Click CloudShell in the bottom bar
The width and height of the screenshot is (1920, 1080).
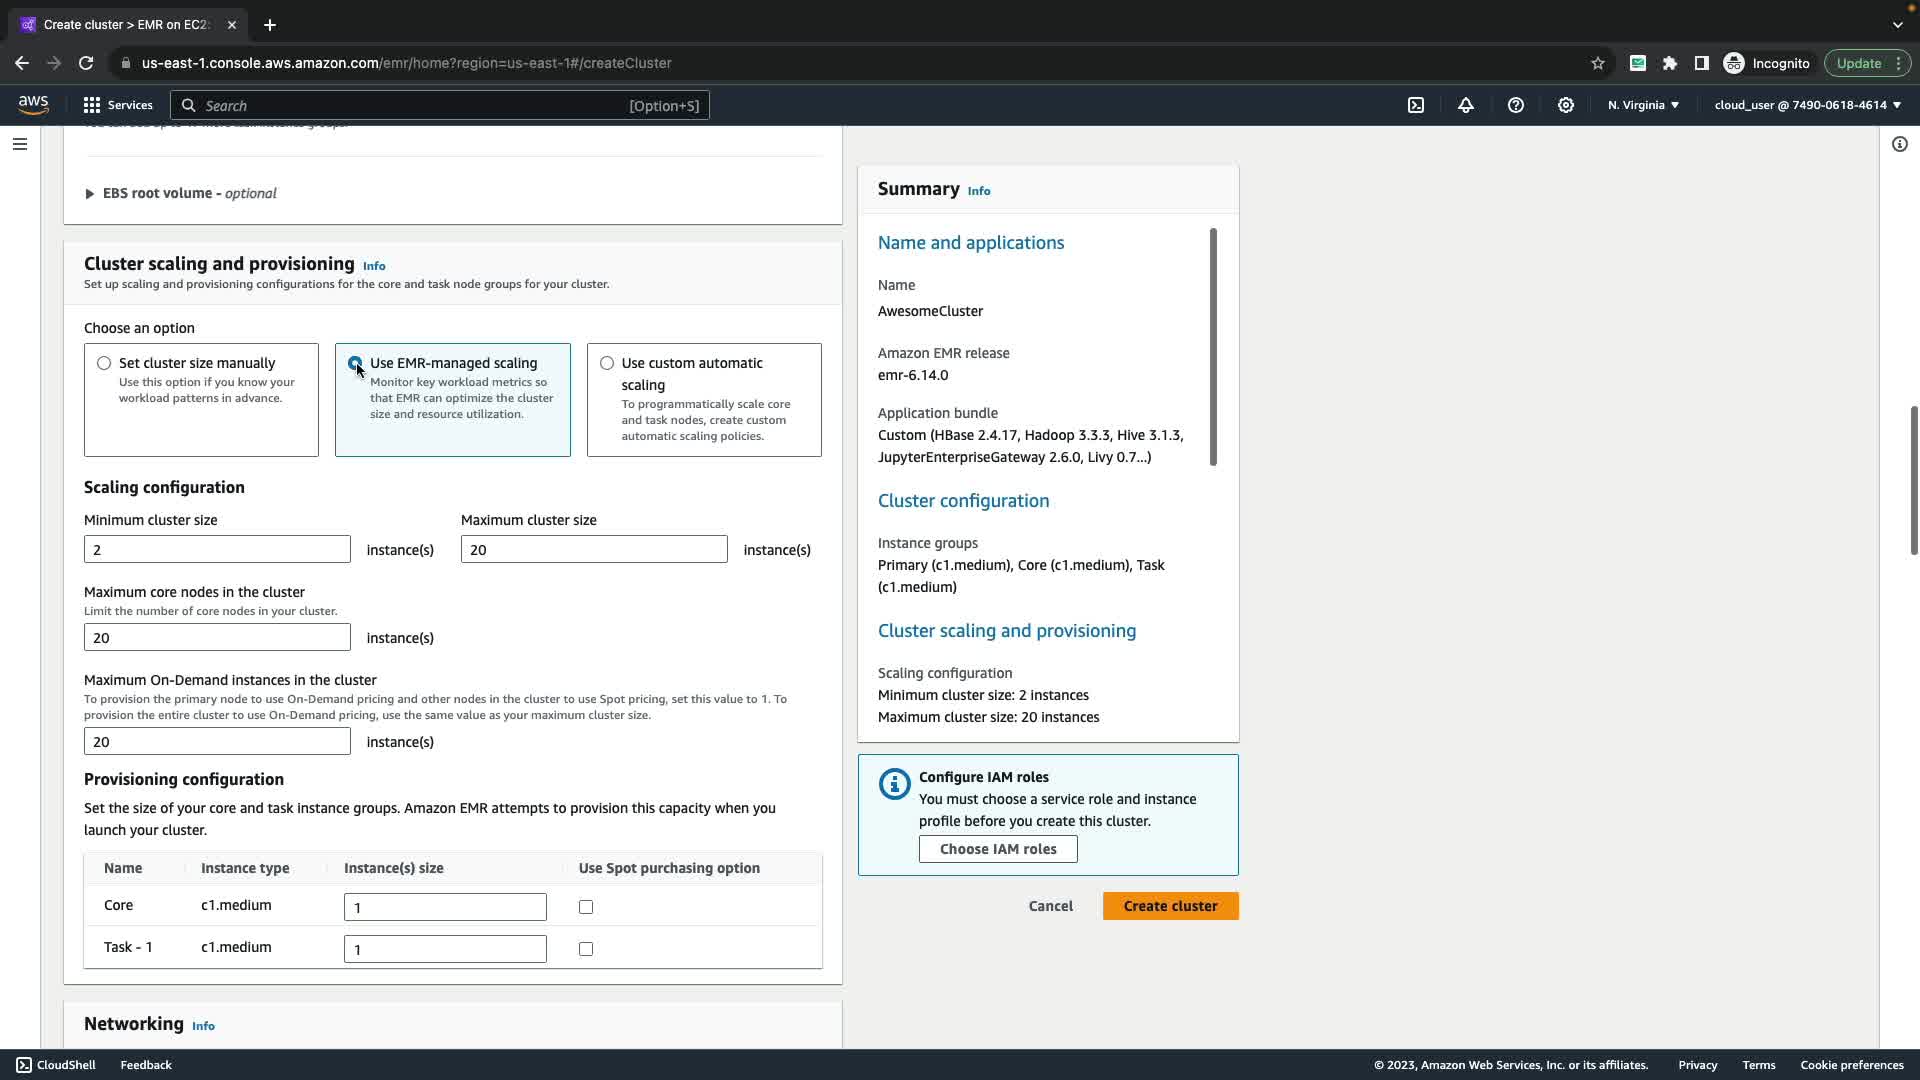coord(56,1065)
